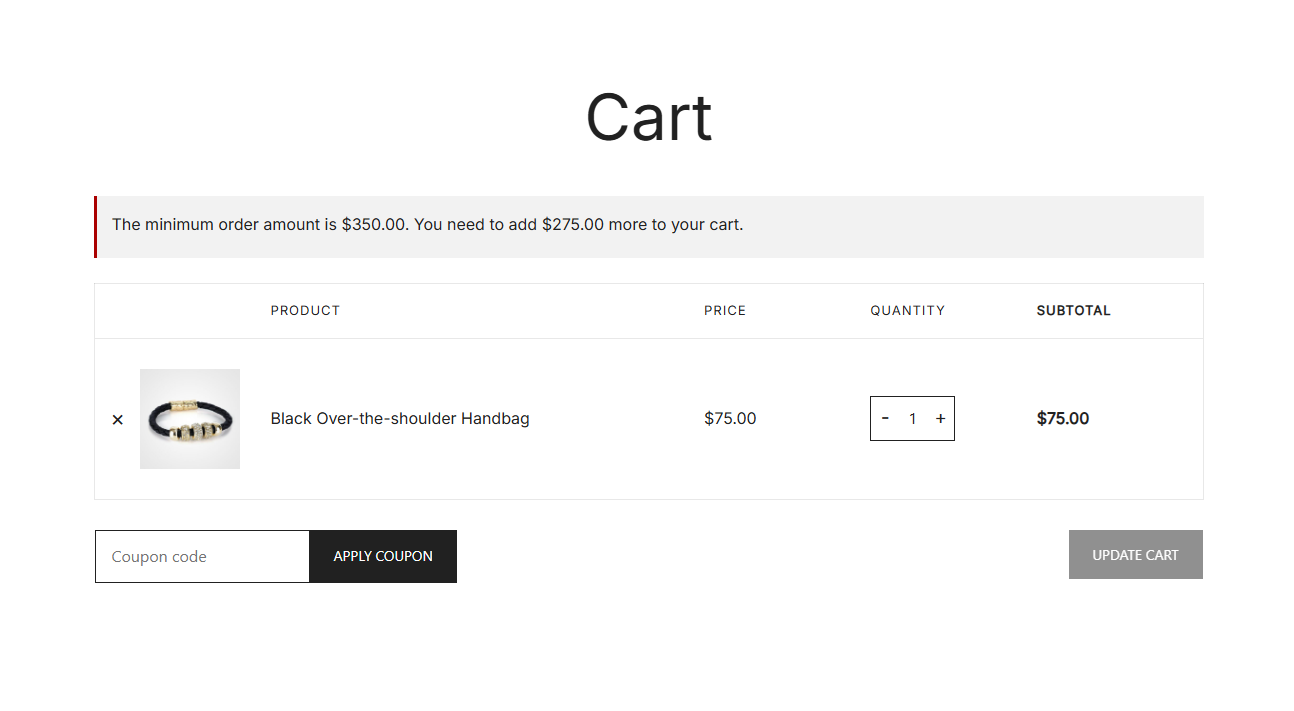Select the Product column header
This screenshot has width=1294, height=711.
tap(305, 311)
